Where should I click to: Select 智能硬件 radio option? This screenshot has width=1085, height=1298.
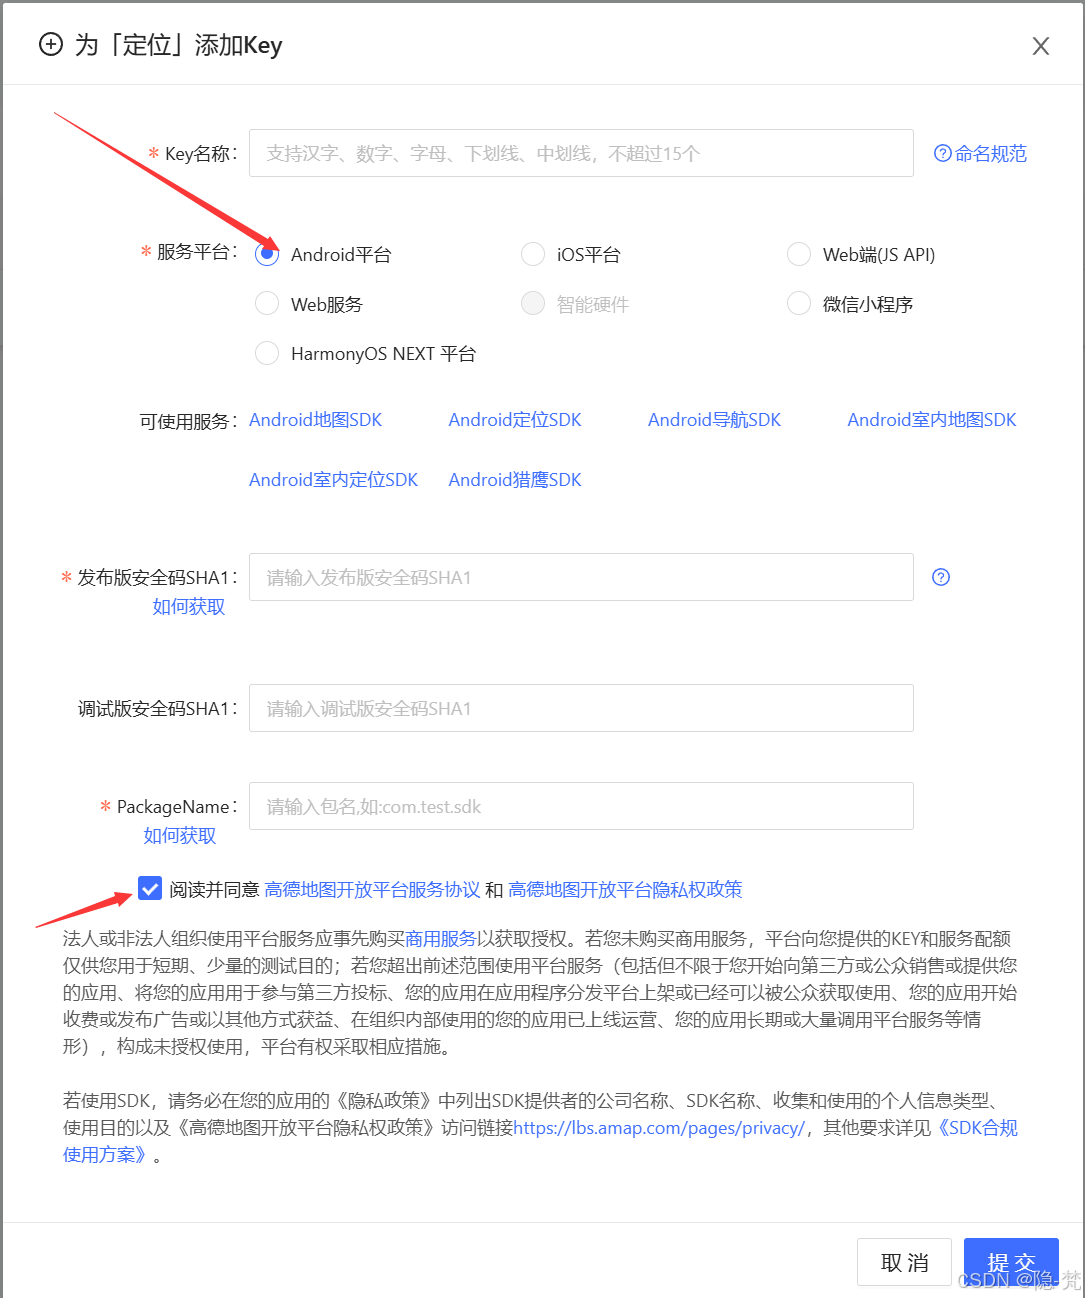click(533, 303)
